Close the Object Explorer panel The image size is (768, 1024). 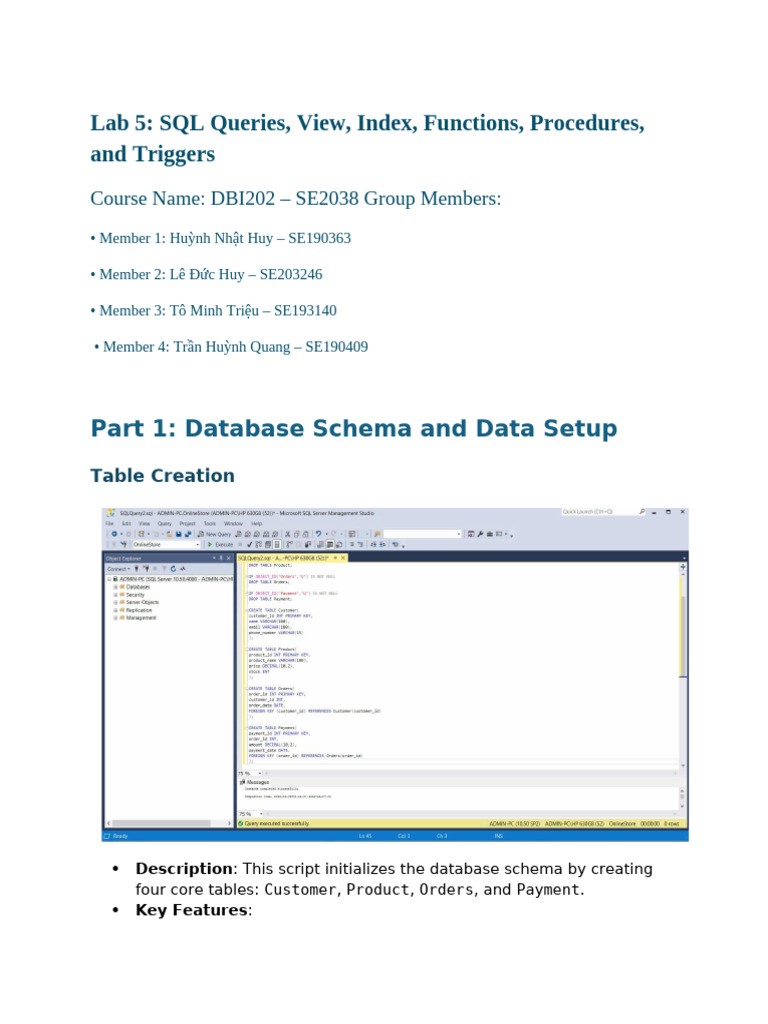pos(229,558)
